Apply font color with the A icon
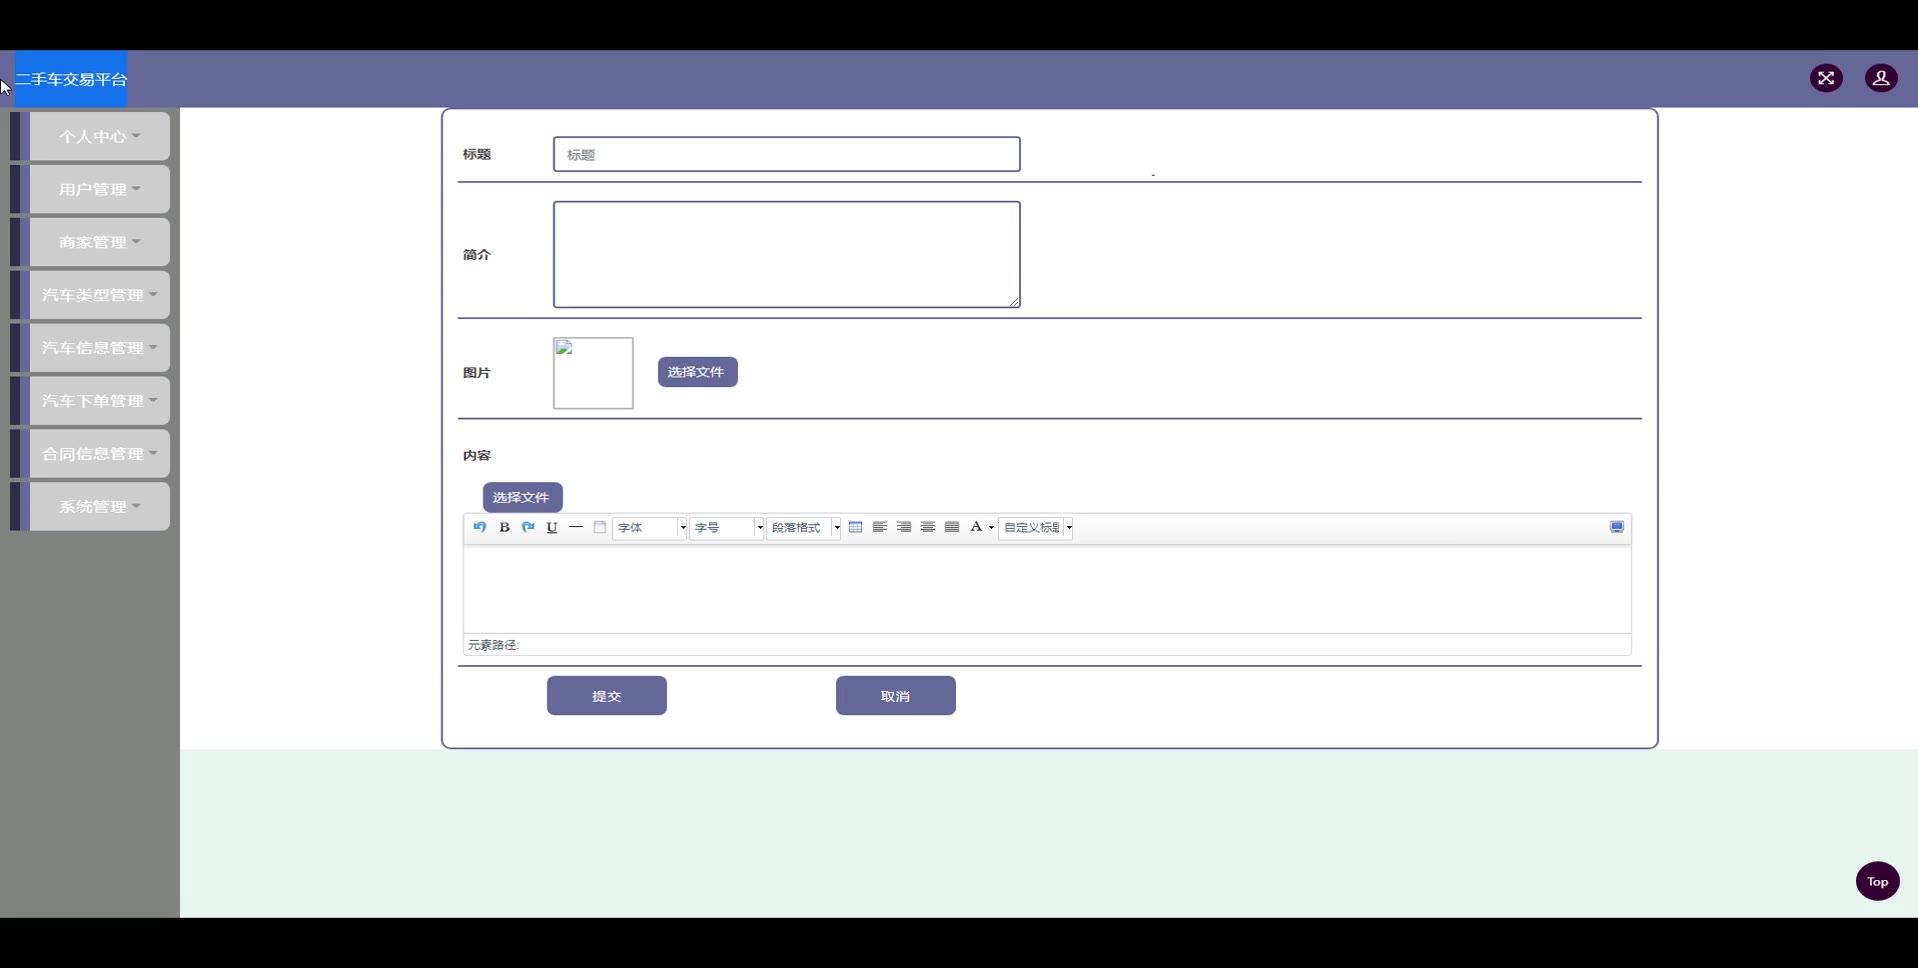This screenshot has height=968, width=1918. point(976,527)
